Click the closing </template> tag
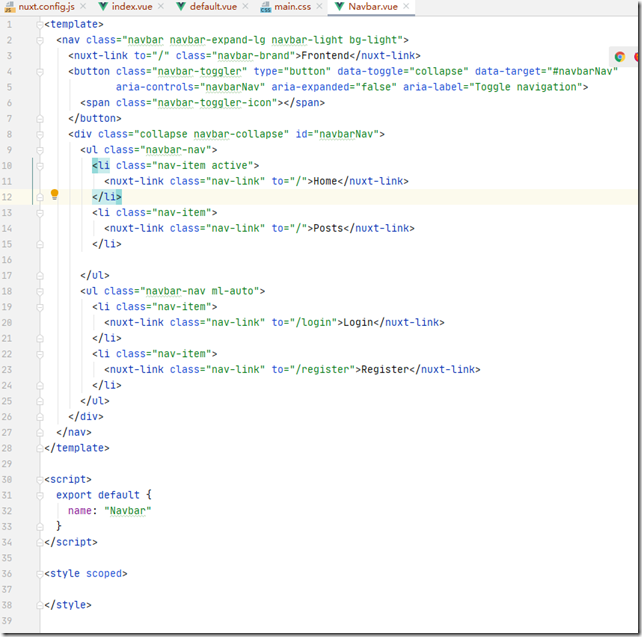The image size is (642, 637). coord(77,448)
